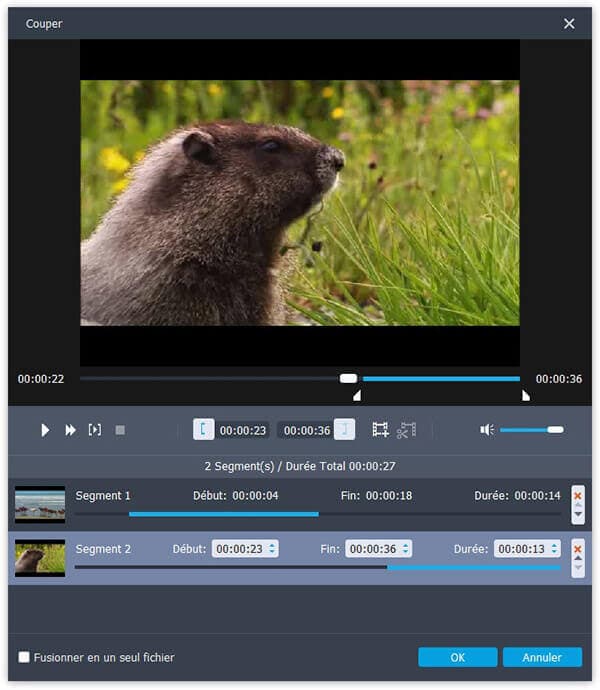Screen dimensions: 600x690
Task: Cancel with the Annuler button
Action: (x=542, y=657)
